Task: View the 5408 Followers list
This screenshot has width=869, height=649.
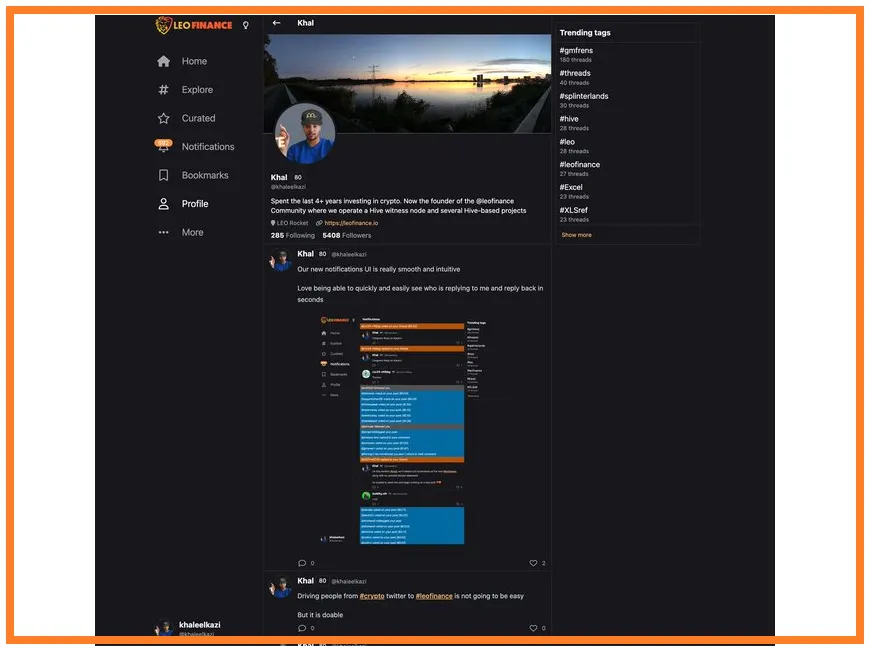Action: [347, 235]
